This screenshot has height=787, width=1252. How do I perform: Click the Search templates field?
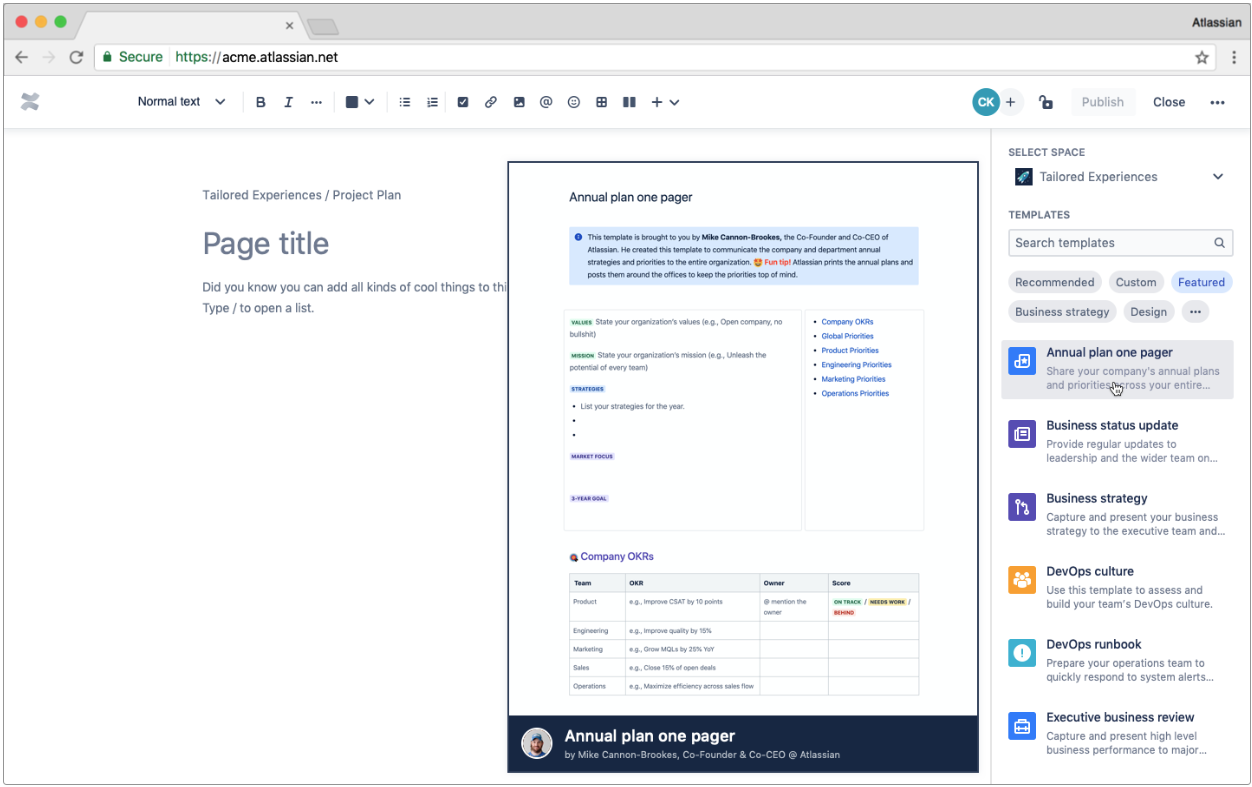coord(1110,243)
